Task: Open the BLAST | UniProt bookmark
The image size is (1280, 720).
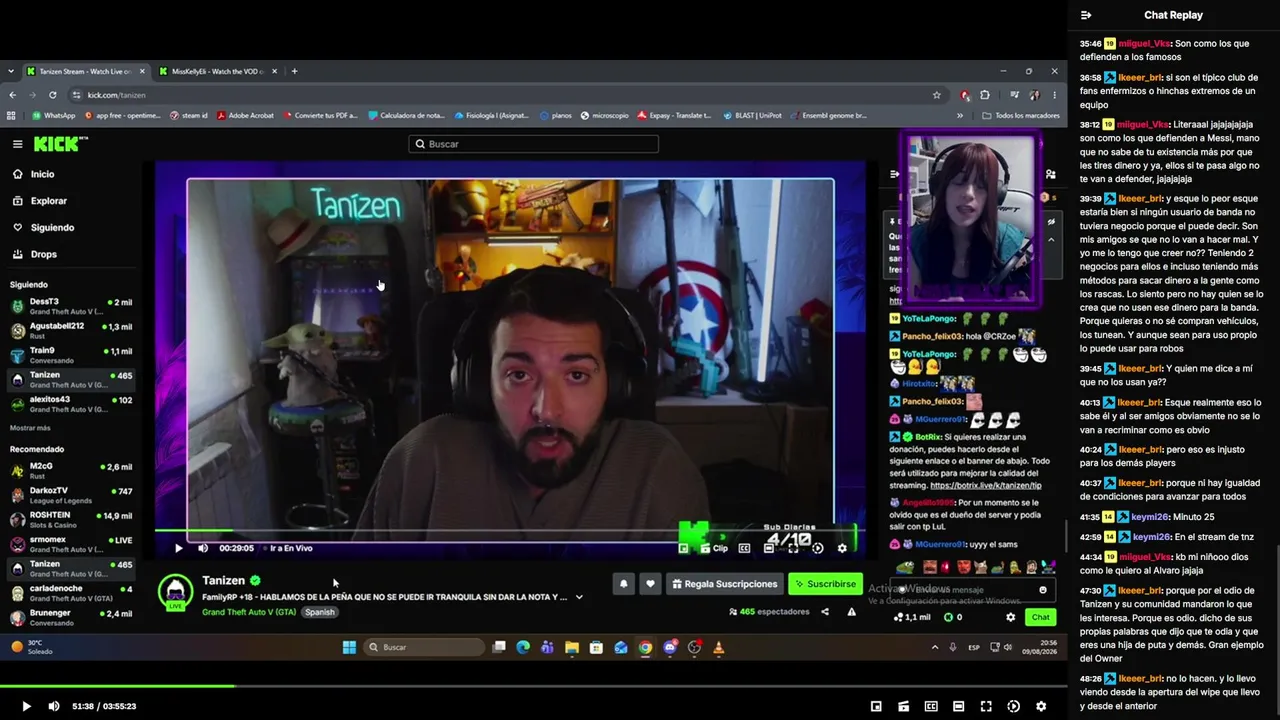Action: (752, 116)
